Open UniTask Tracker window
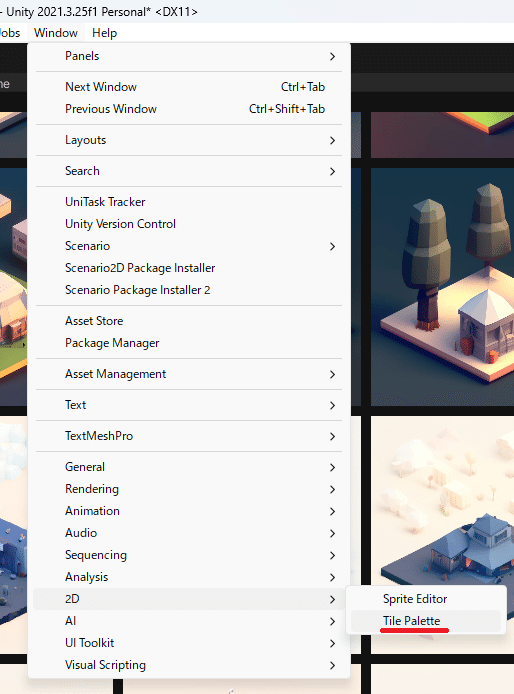Image resolution: width=514 pixels, height=694 pixels. (x=189, y=202)
